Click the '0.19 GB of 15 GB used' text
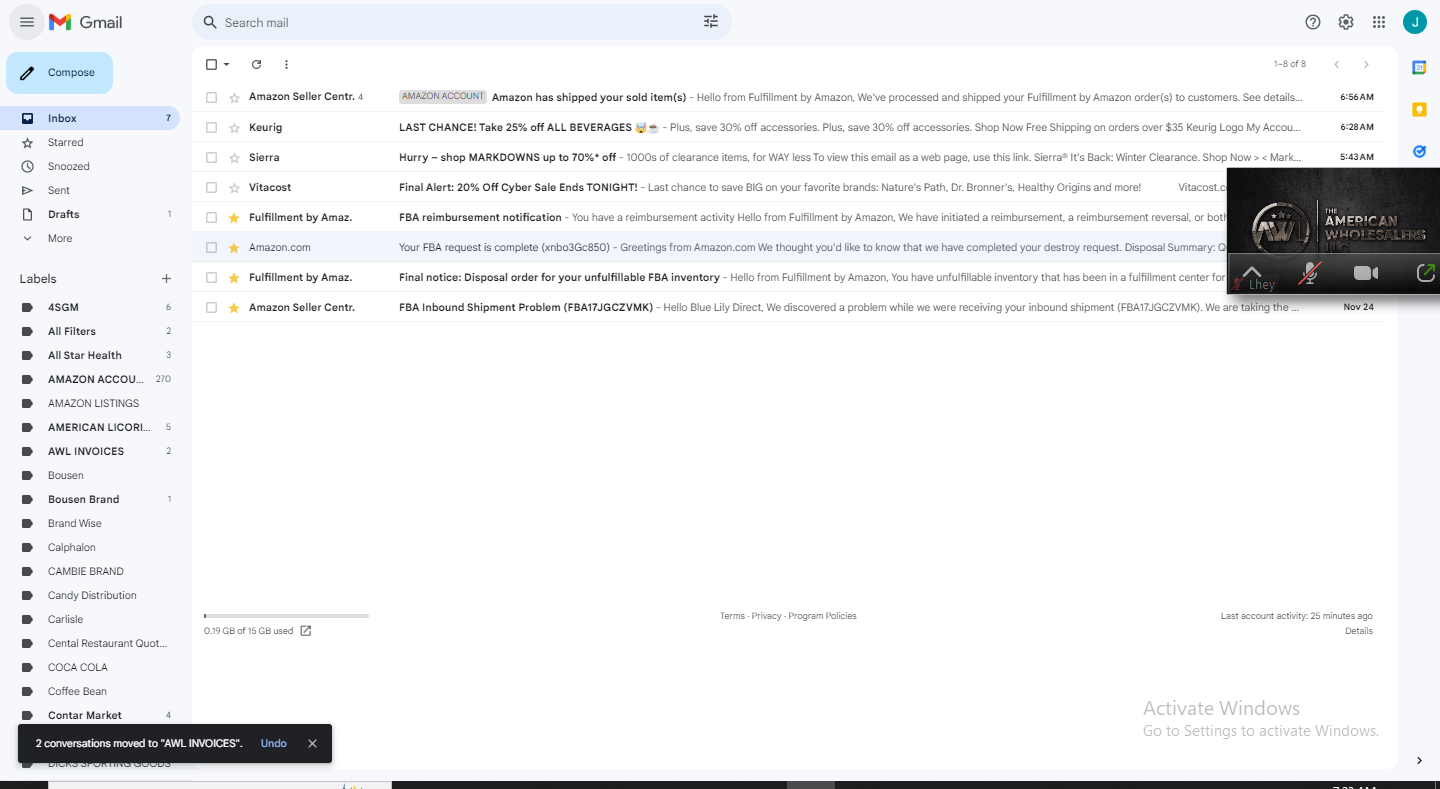This screenshot has width=1440, height=789. [x=248, y=631]
